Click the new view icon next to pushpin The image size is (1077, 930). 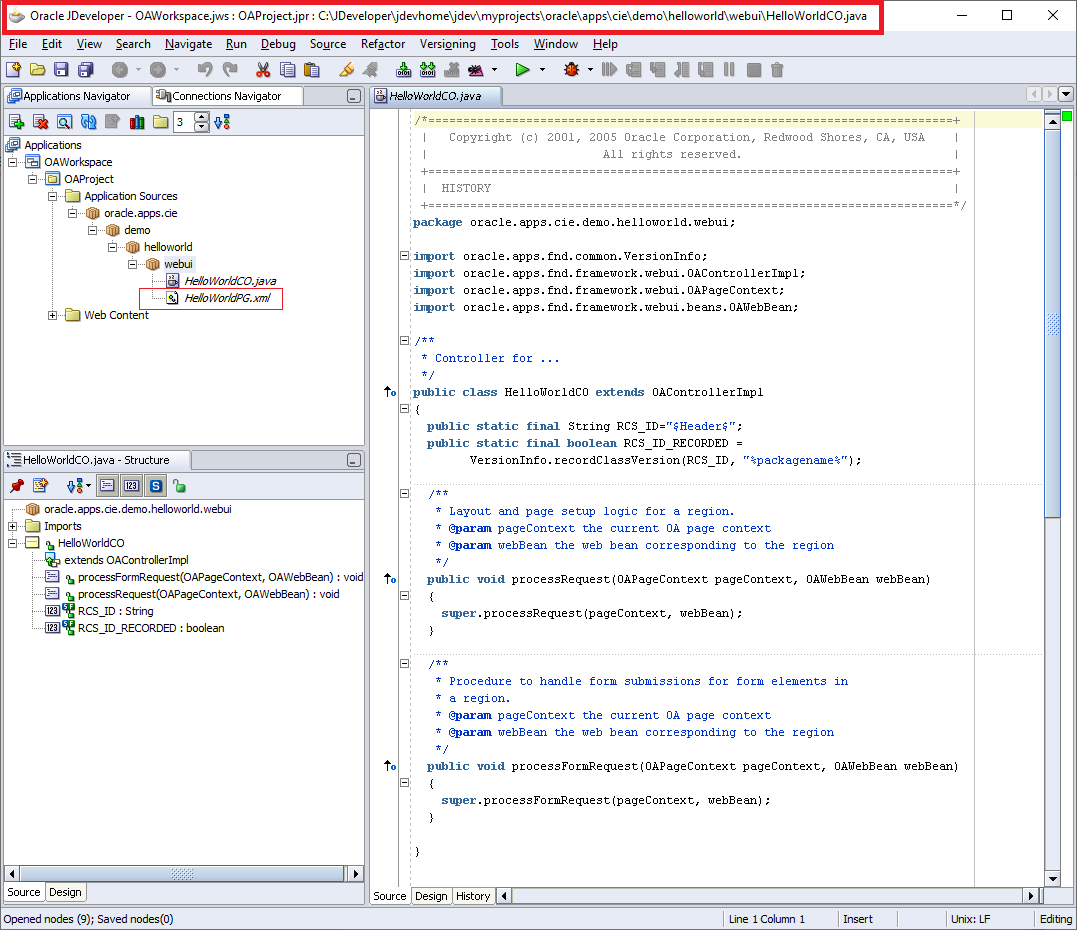pos(41,486)
